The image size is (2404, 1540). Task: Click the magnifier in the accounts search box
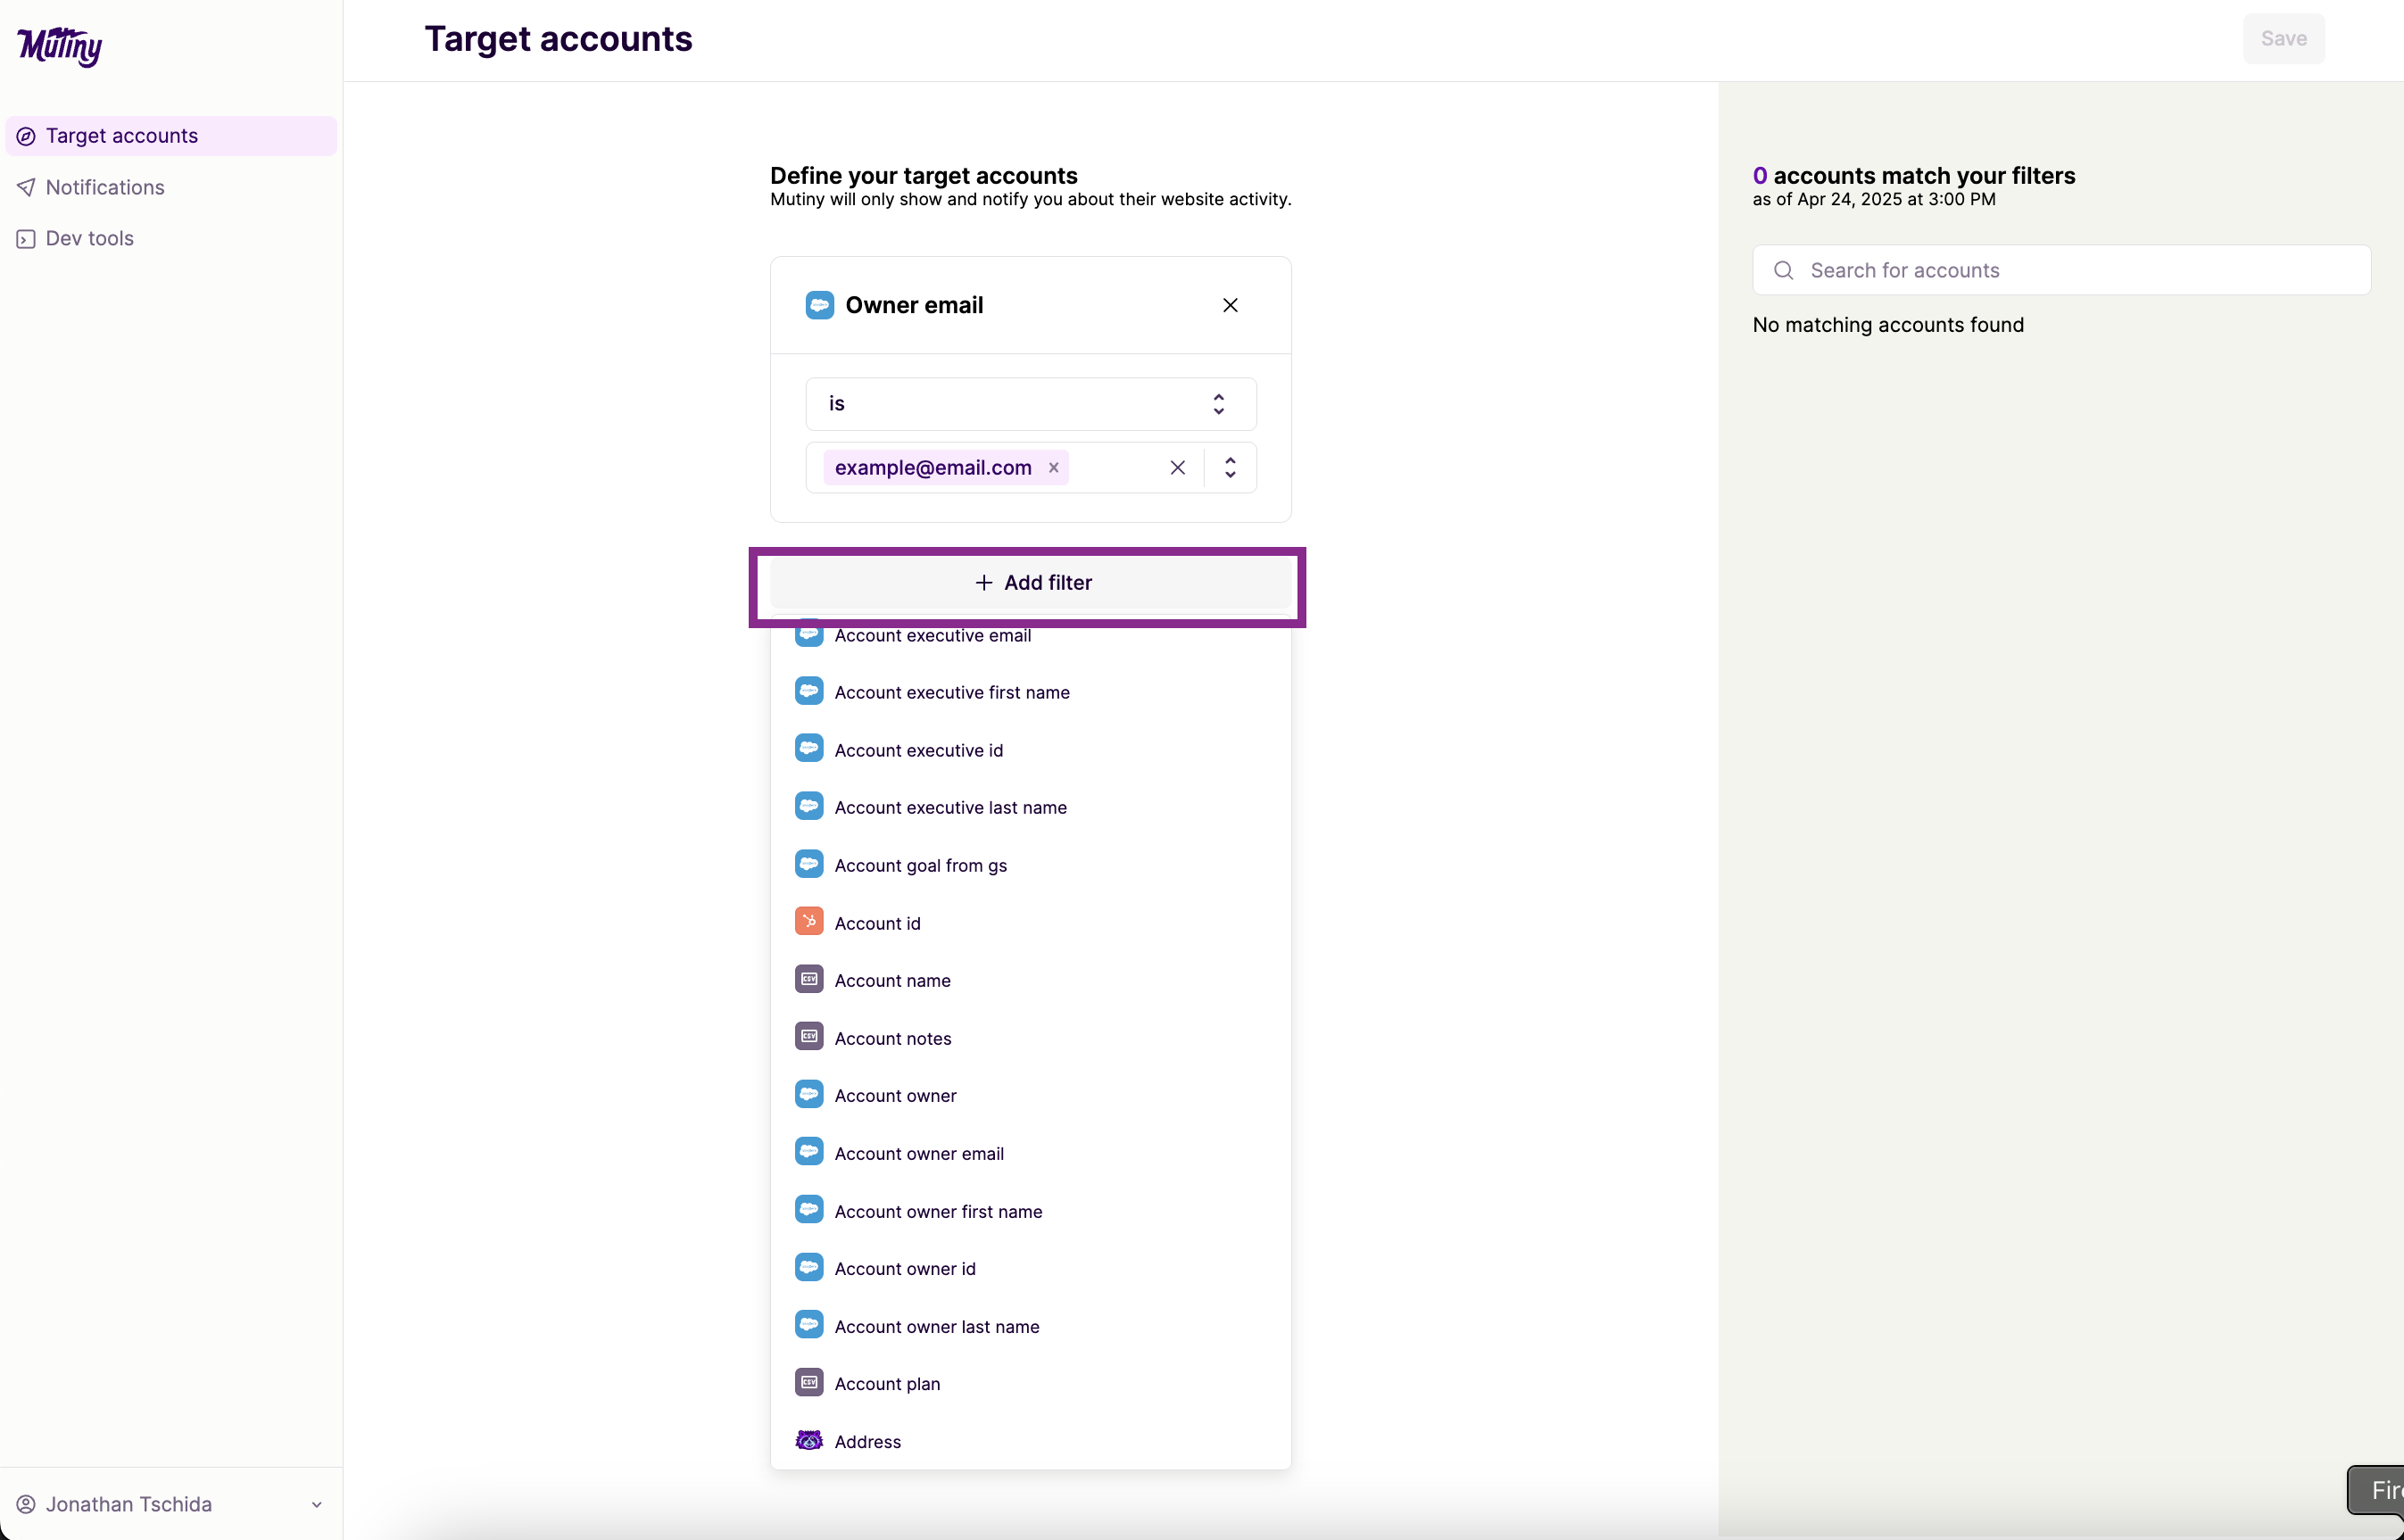coord(1784,270)
